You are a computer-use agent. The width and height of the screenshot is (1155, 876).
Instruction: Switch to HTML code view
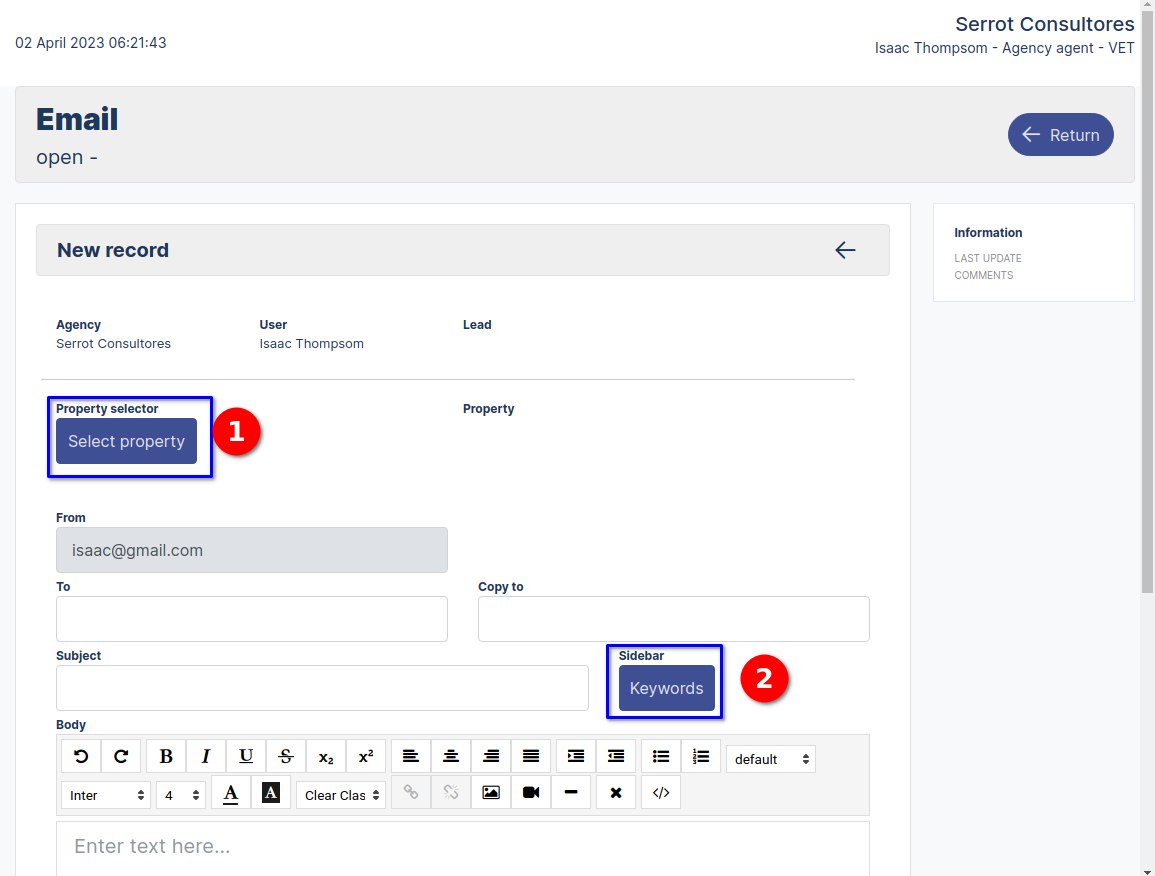point(661,792)
